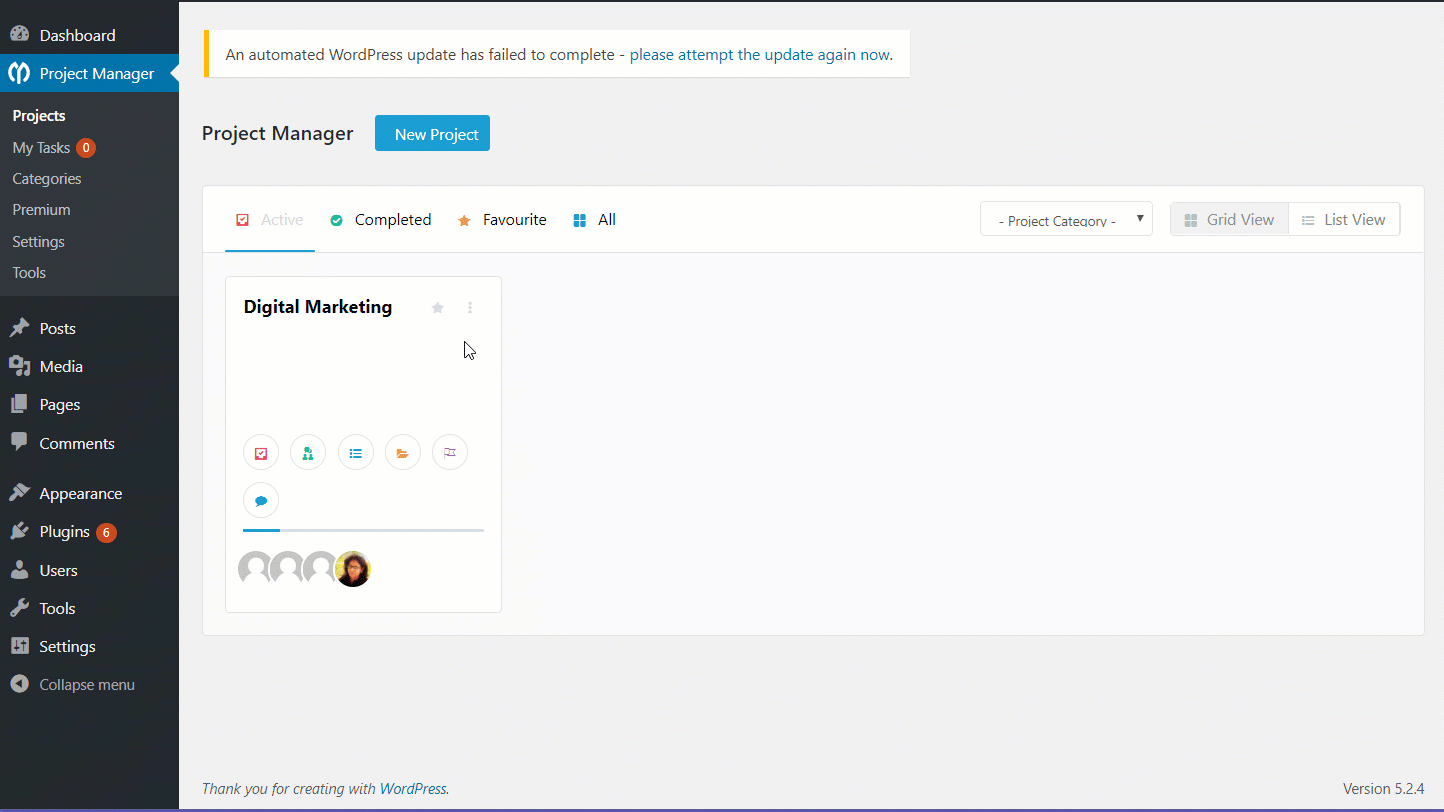1444x812 pixels.
Task: Click the main Tools wrench icon in sidebar
Action: [x=19, y=608]
